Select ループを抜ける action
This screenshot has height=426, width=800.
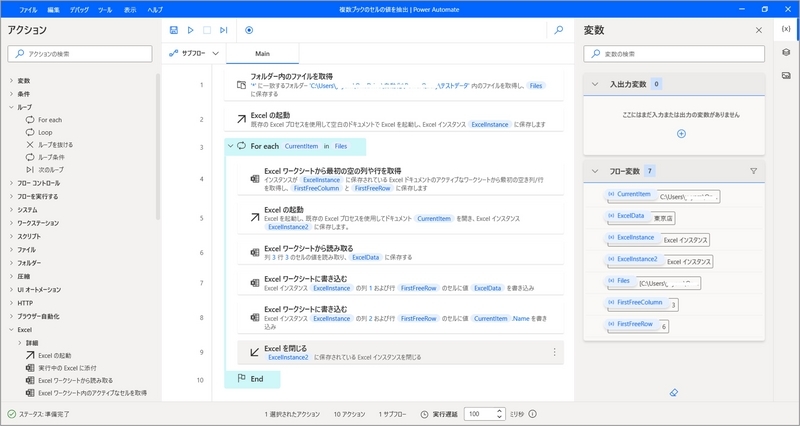pyautogui.click(x=49, y=144)
